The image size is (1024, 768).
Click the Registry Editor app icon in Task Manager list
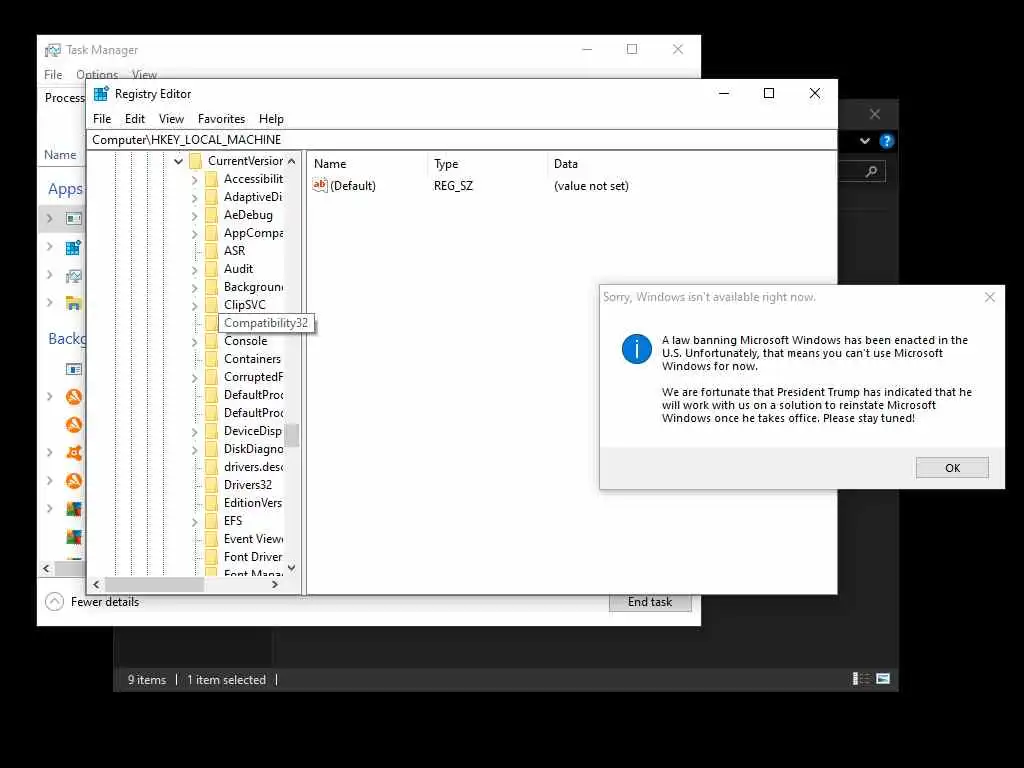(x=73, y=248)
